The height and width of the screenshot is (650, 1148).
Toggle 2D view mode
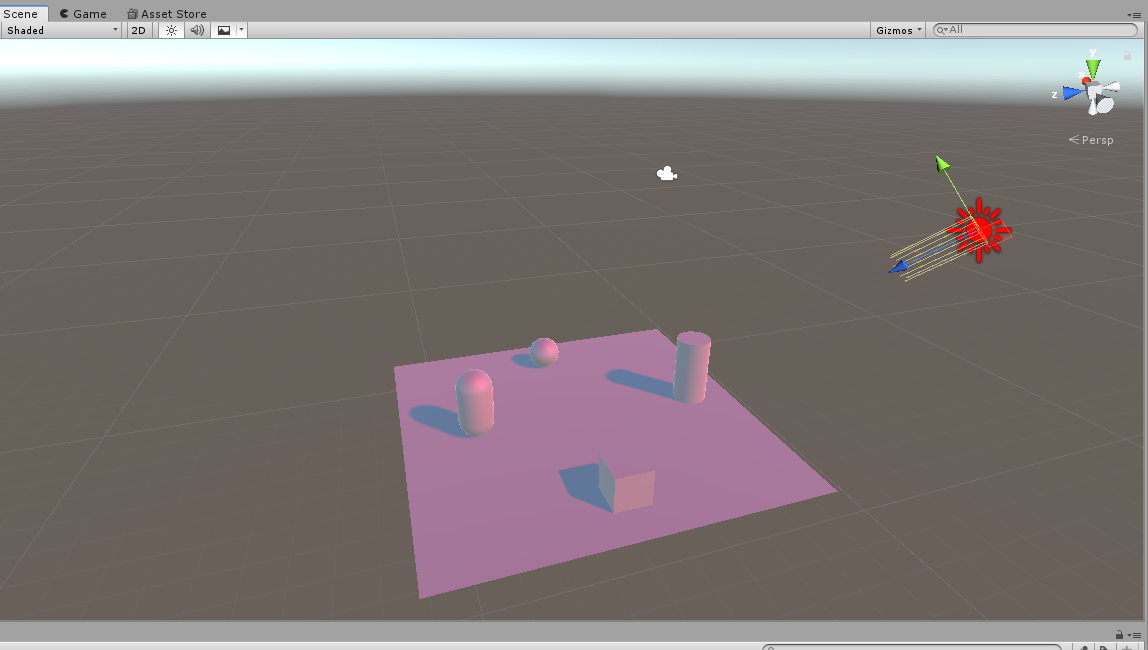(x=138, y=30)
